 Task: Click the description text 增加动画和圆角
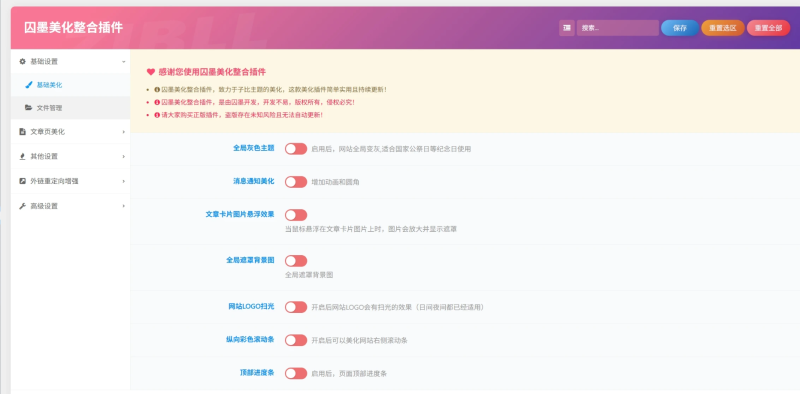click(335, 182)
